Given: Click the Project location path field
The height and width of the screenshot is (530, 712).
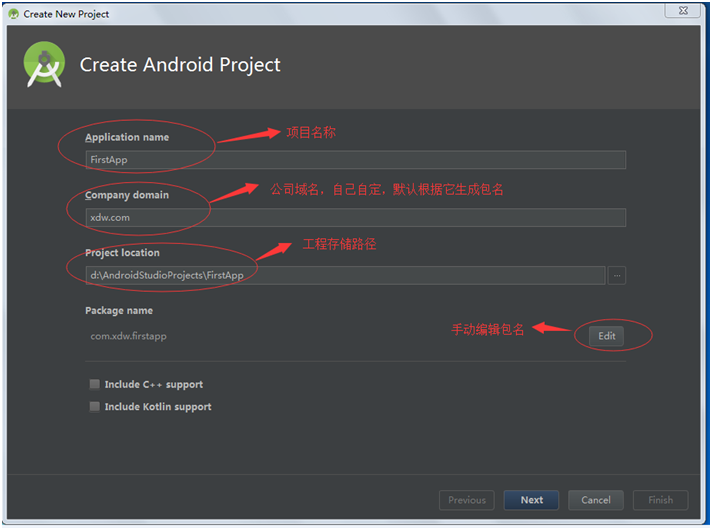Looking at the screenshot, I should pyautogui.click(x=345, y=275).
